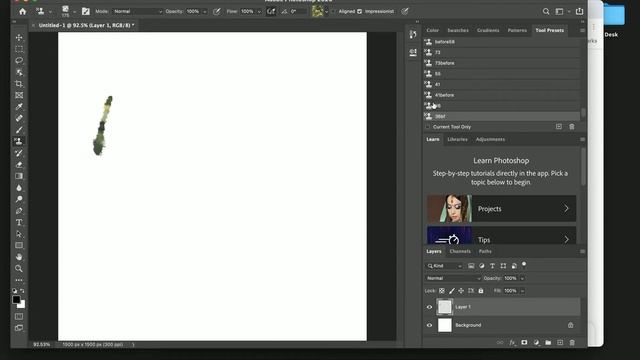Switch to the Paths tab

click(485, 251)
